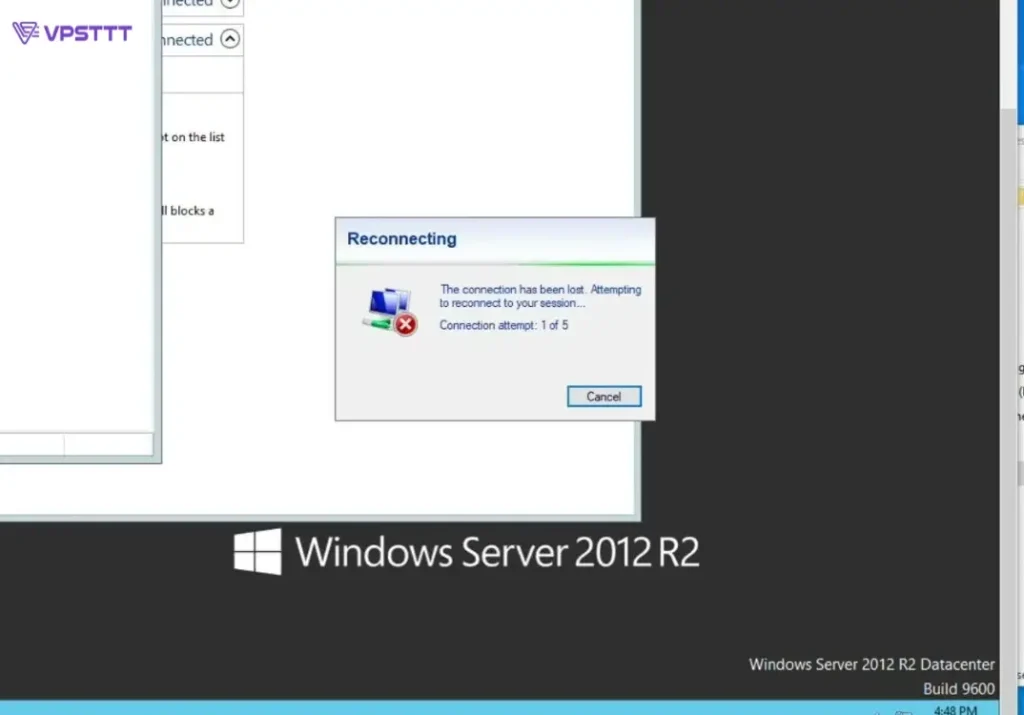Click the 'on the list' text line
The height and width of the screenshot is (715, 1024).
coord(193,137)
